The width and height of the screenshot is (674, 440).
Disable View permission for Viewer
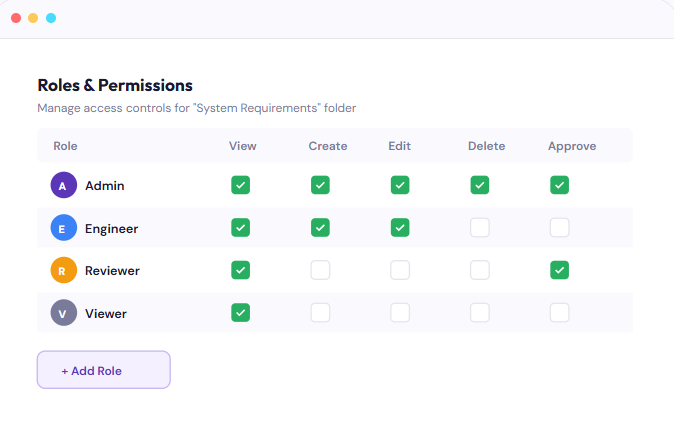coord(240,313)
